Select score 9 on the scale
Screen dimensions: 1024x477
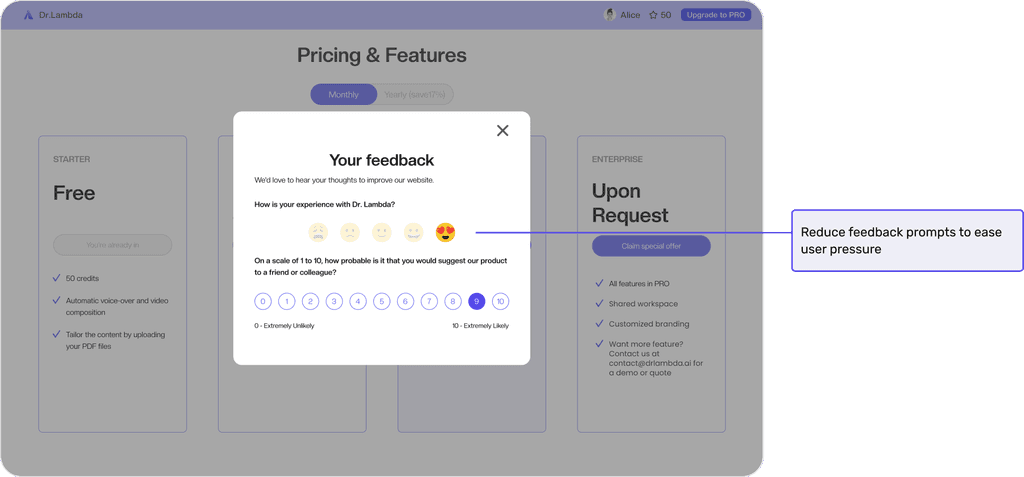click(x=477, y=301)
